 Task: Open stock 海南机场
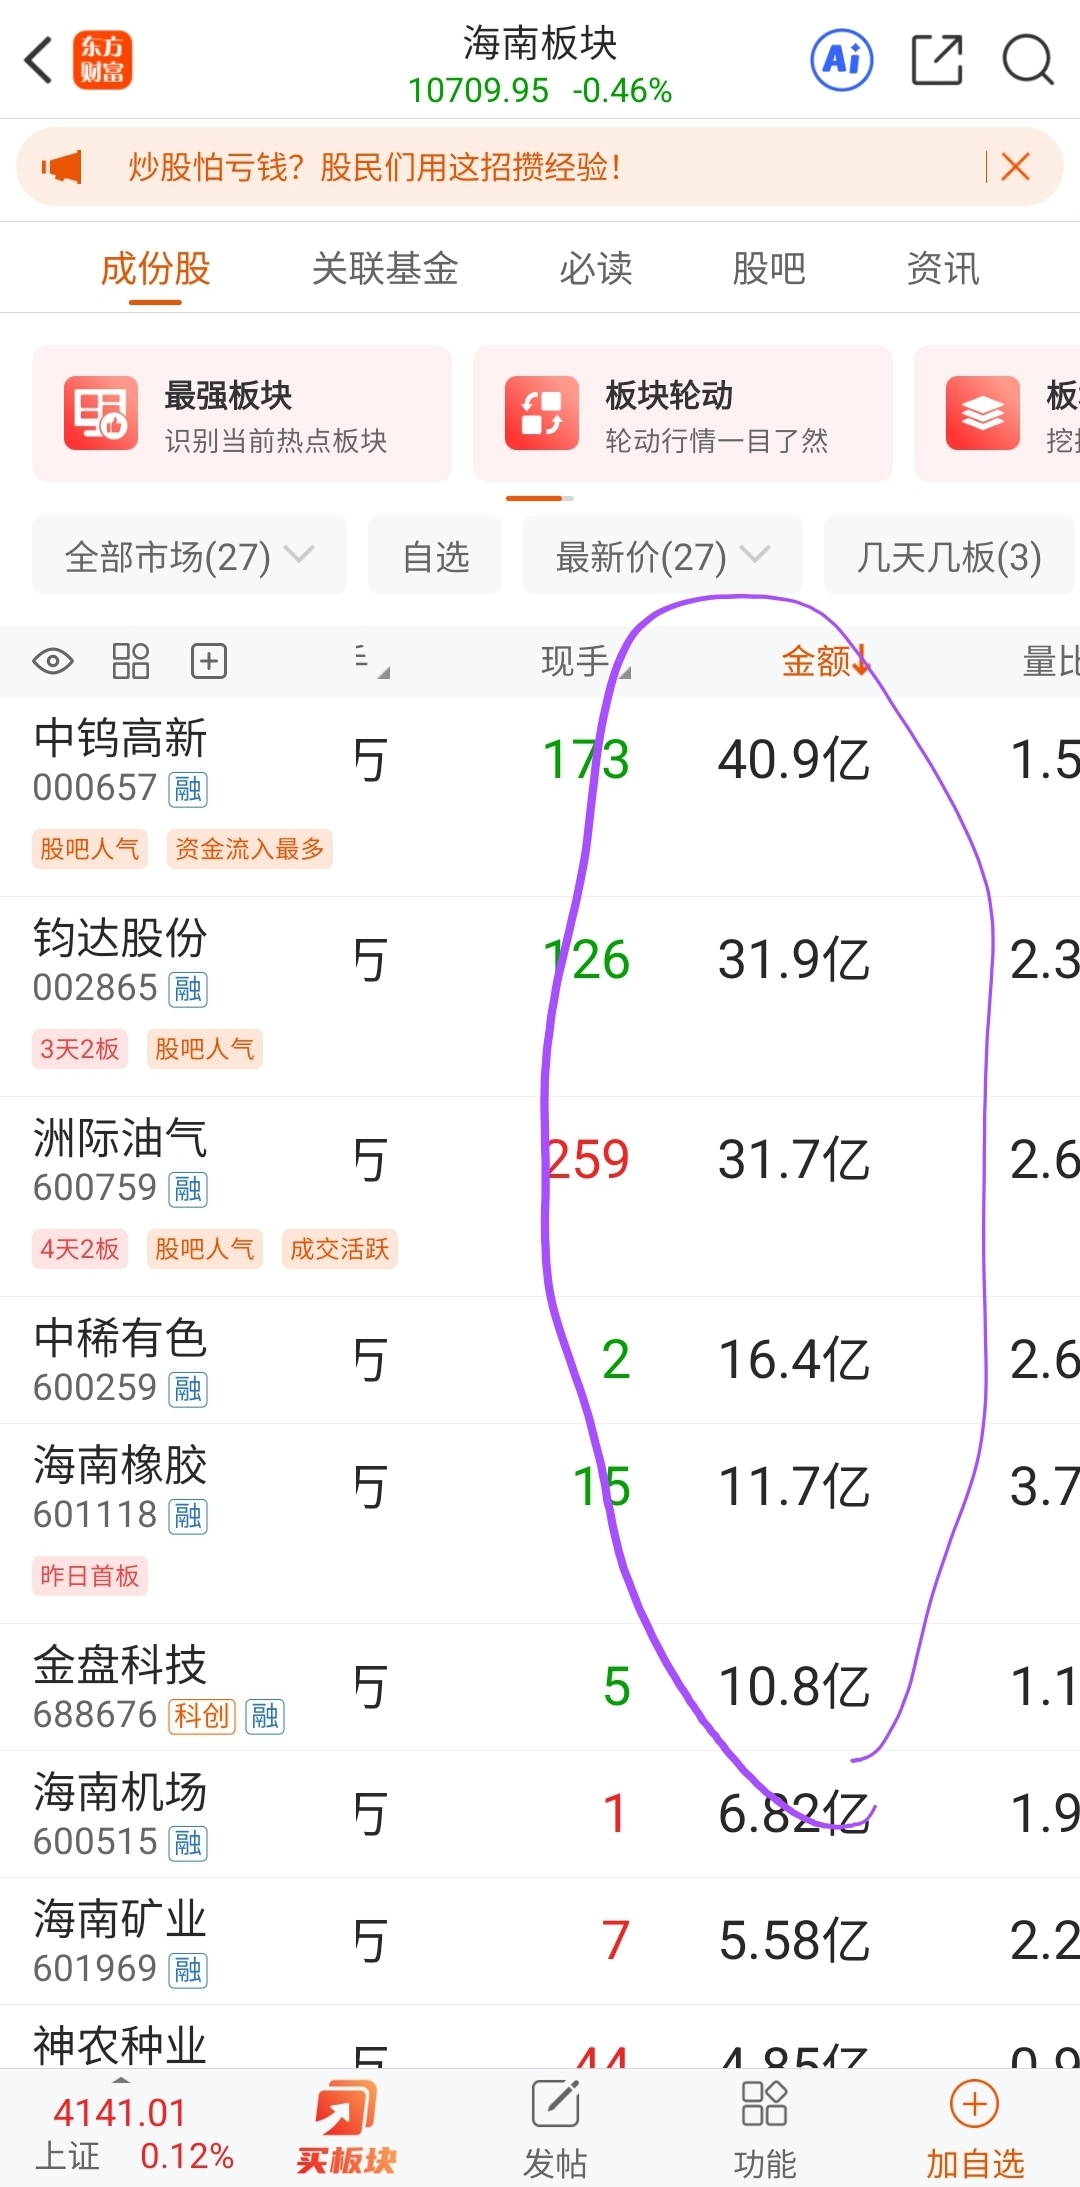120,1794
